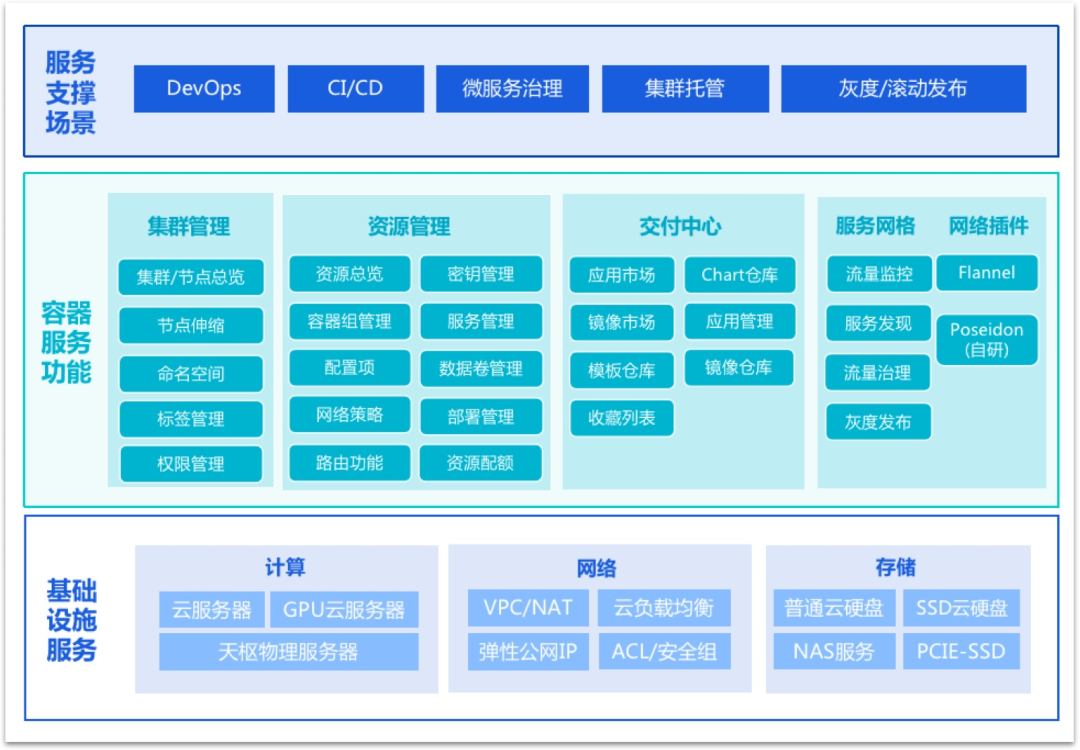Click the 密钥管理 item

[x=481, y=274]
